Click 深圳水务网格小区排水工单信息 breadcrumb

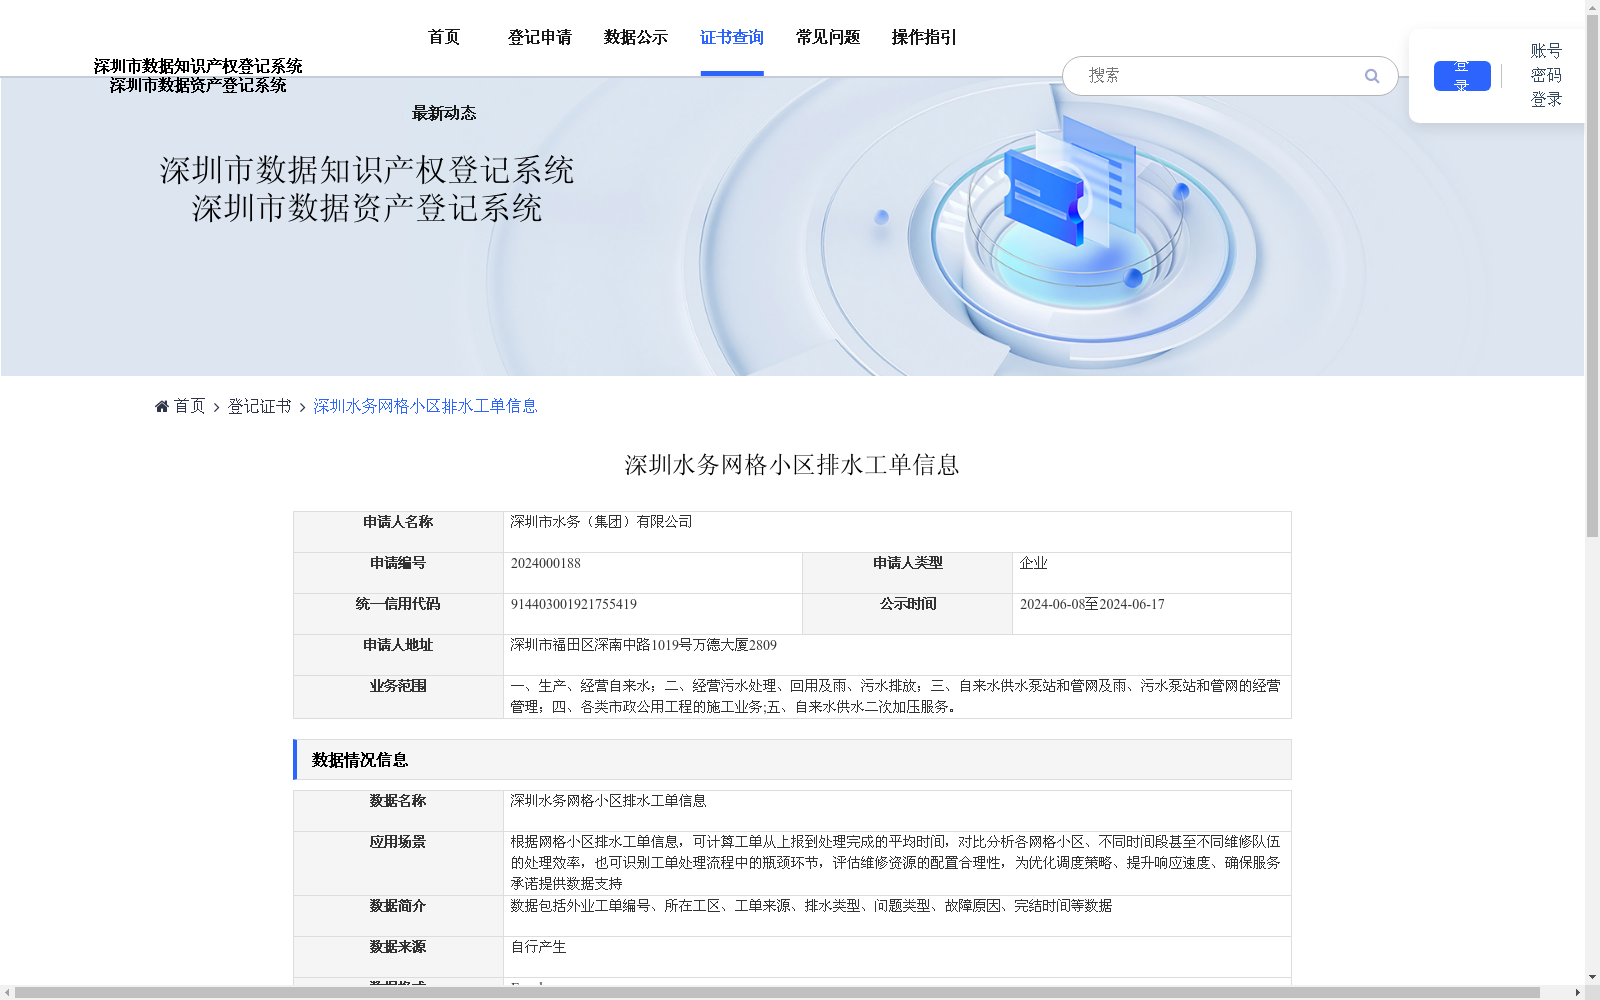[x=425, y=406]
